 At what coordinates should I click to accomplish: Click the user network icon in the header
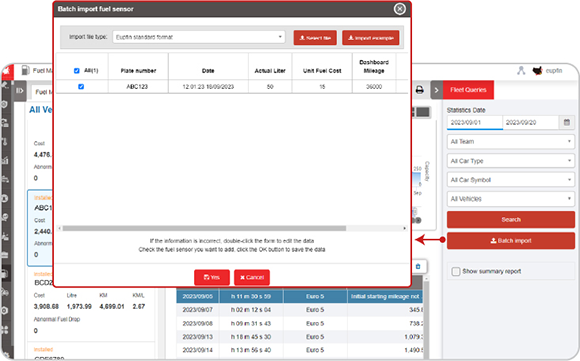[521, 70]
